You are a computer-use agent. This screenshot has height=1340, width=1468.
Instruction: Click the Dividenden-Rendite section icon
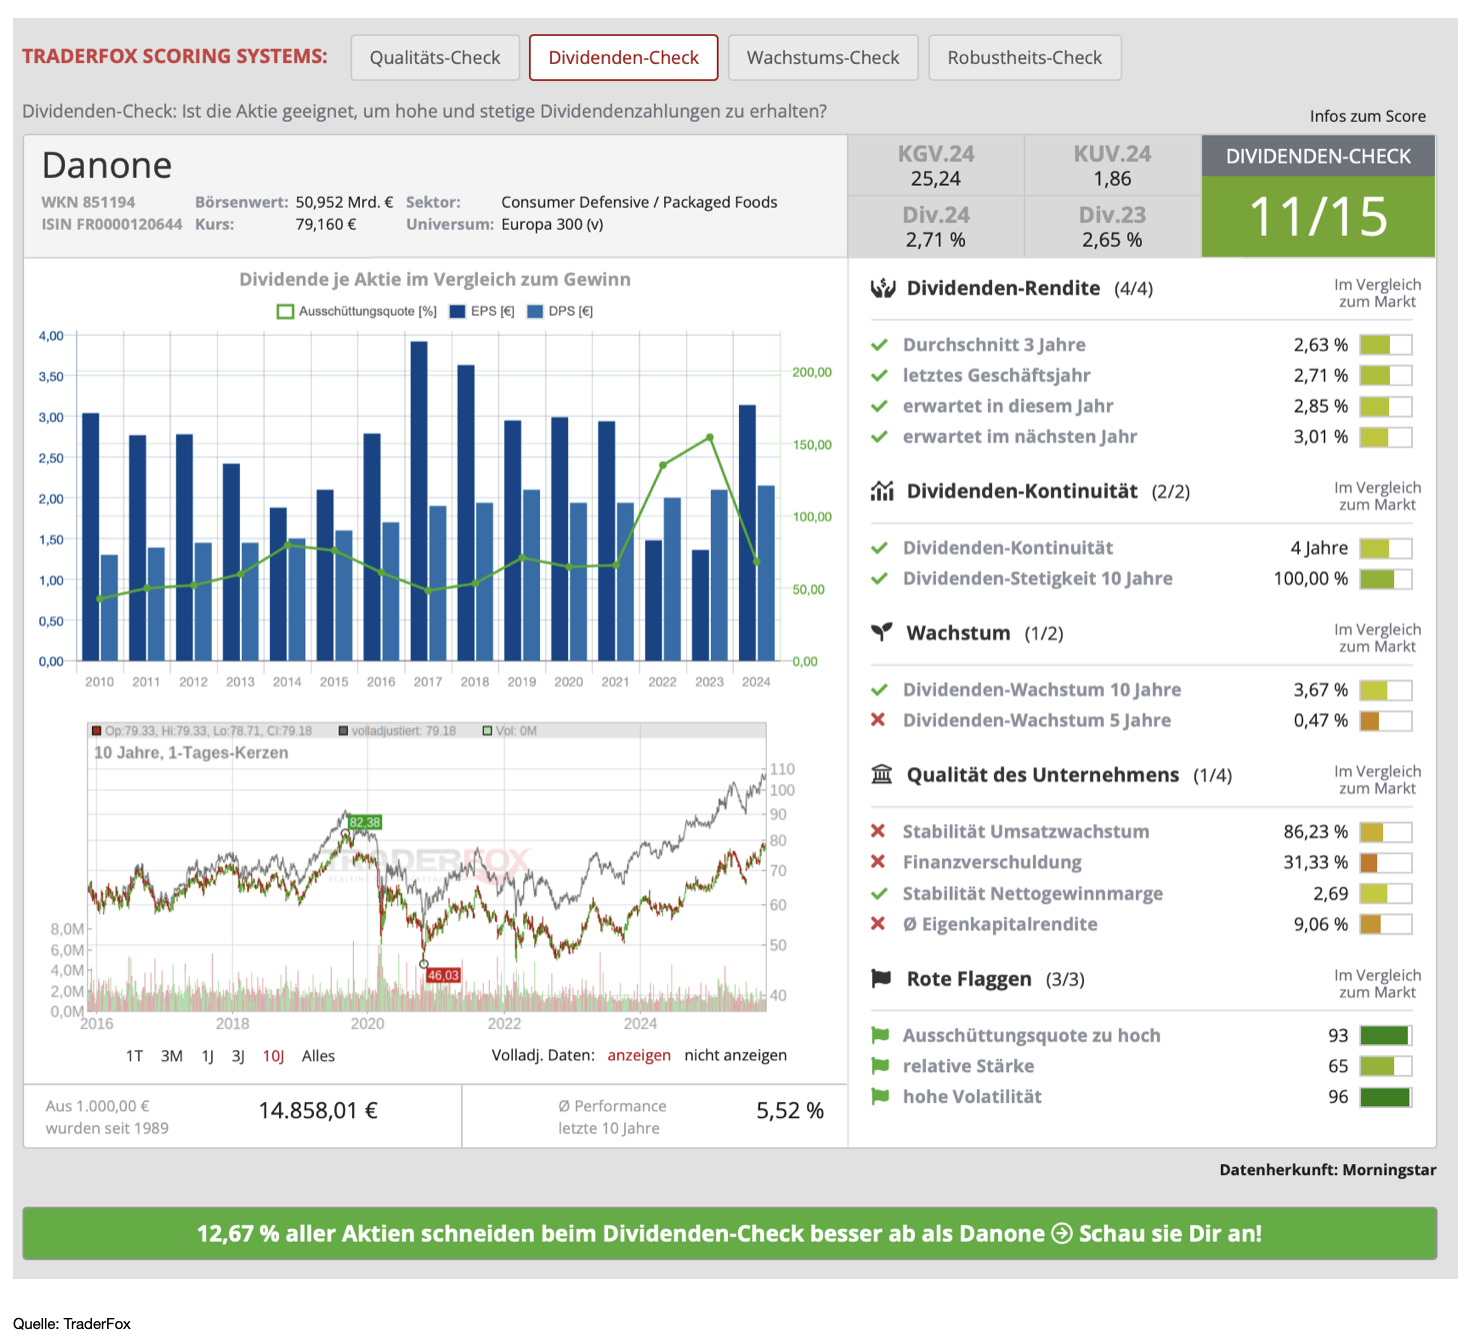(x=882, y=289)
